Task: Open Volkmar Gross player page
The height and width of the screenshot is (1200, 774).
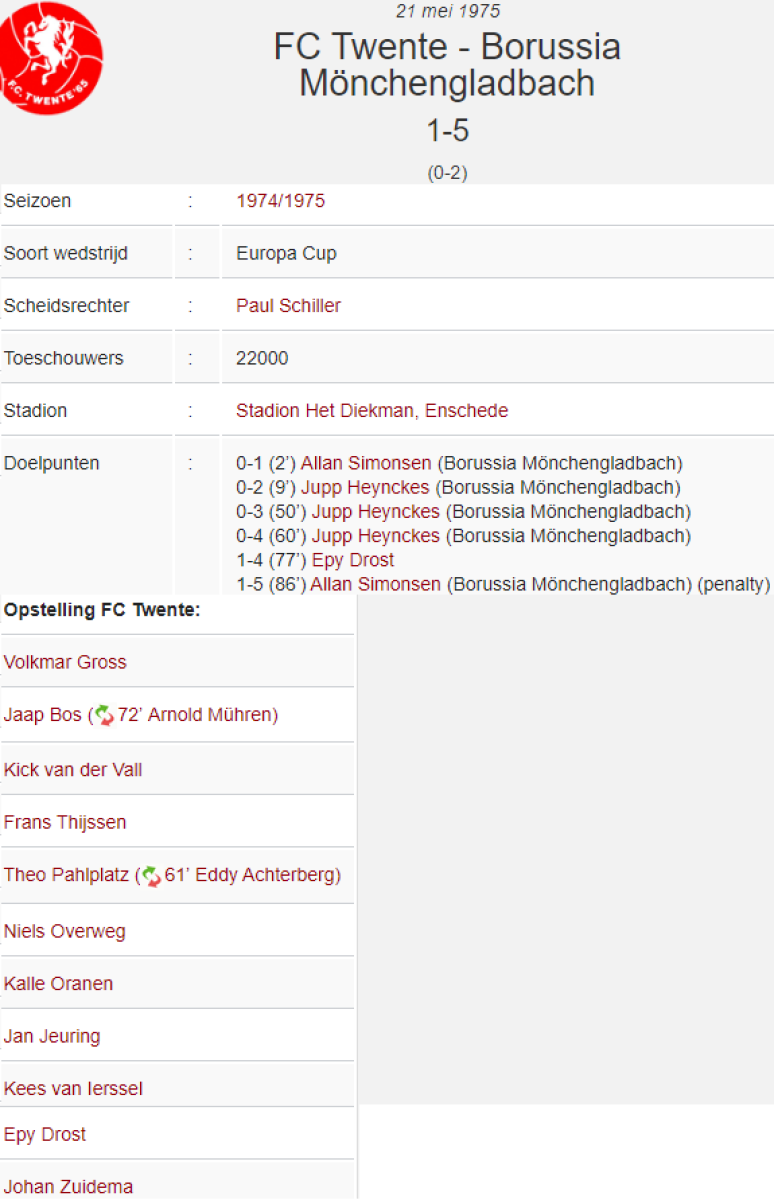Action: [65, 662]
